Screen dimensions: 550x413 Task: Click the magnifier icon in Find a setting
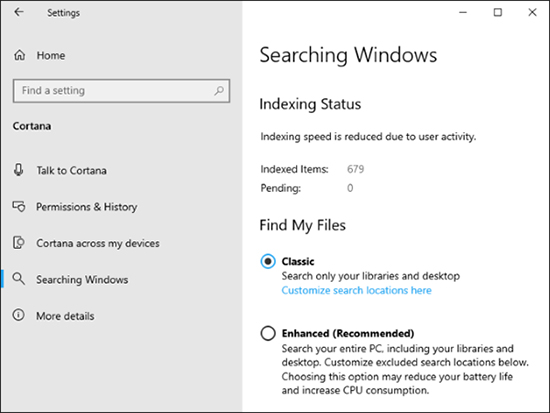pyautogui.click(x=219, y=91)
